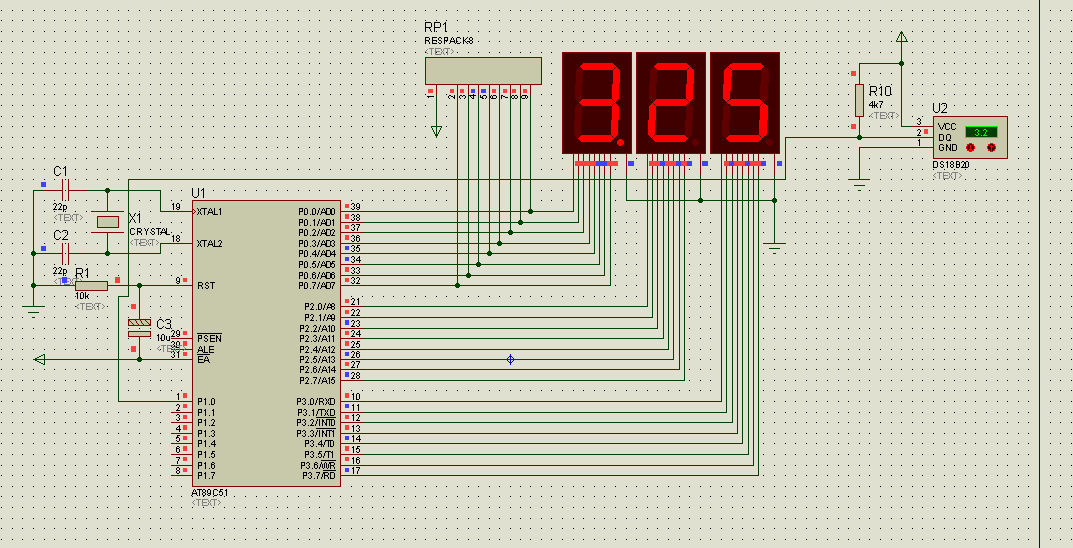
Task: Click the ALE pin label
Action: pos(205,349)
